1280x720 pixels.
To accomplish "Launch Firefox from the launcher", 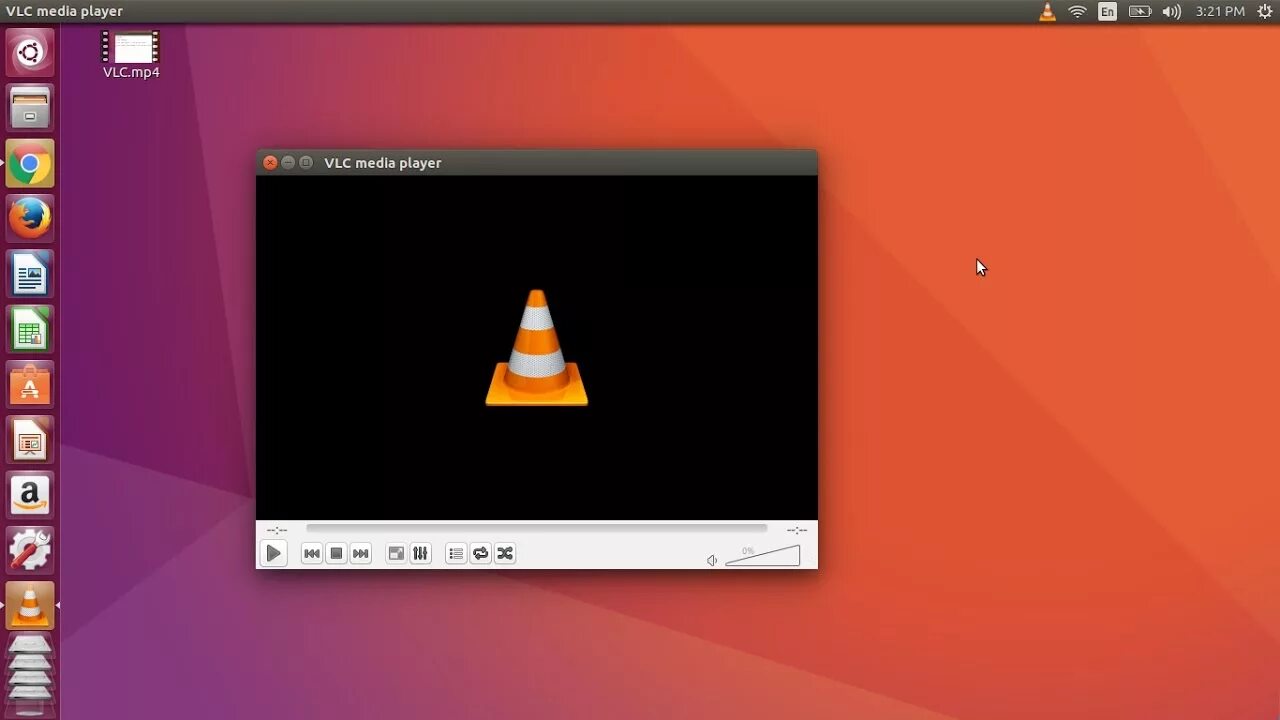I will tap(30, 218).
